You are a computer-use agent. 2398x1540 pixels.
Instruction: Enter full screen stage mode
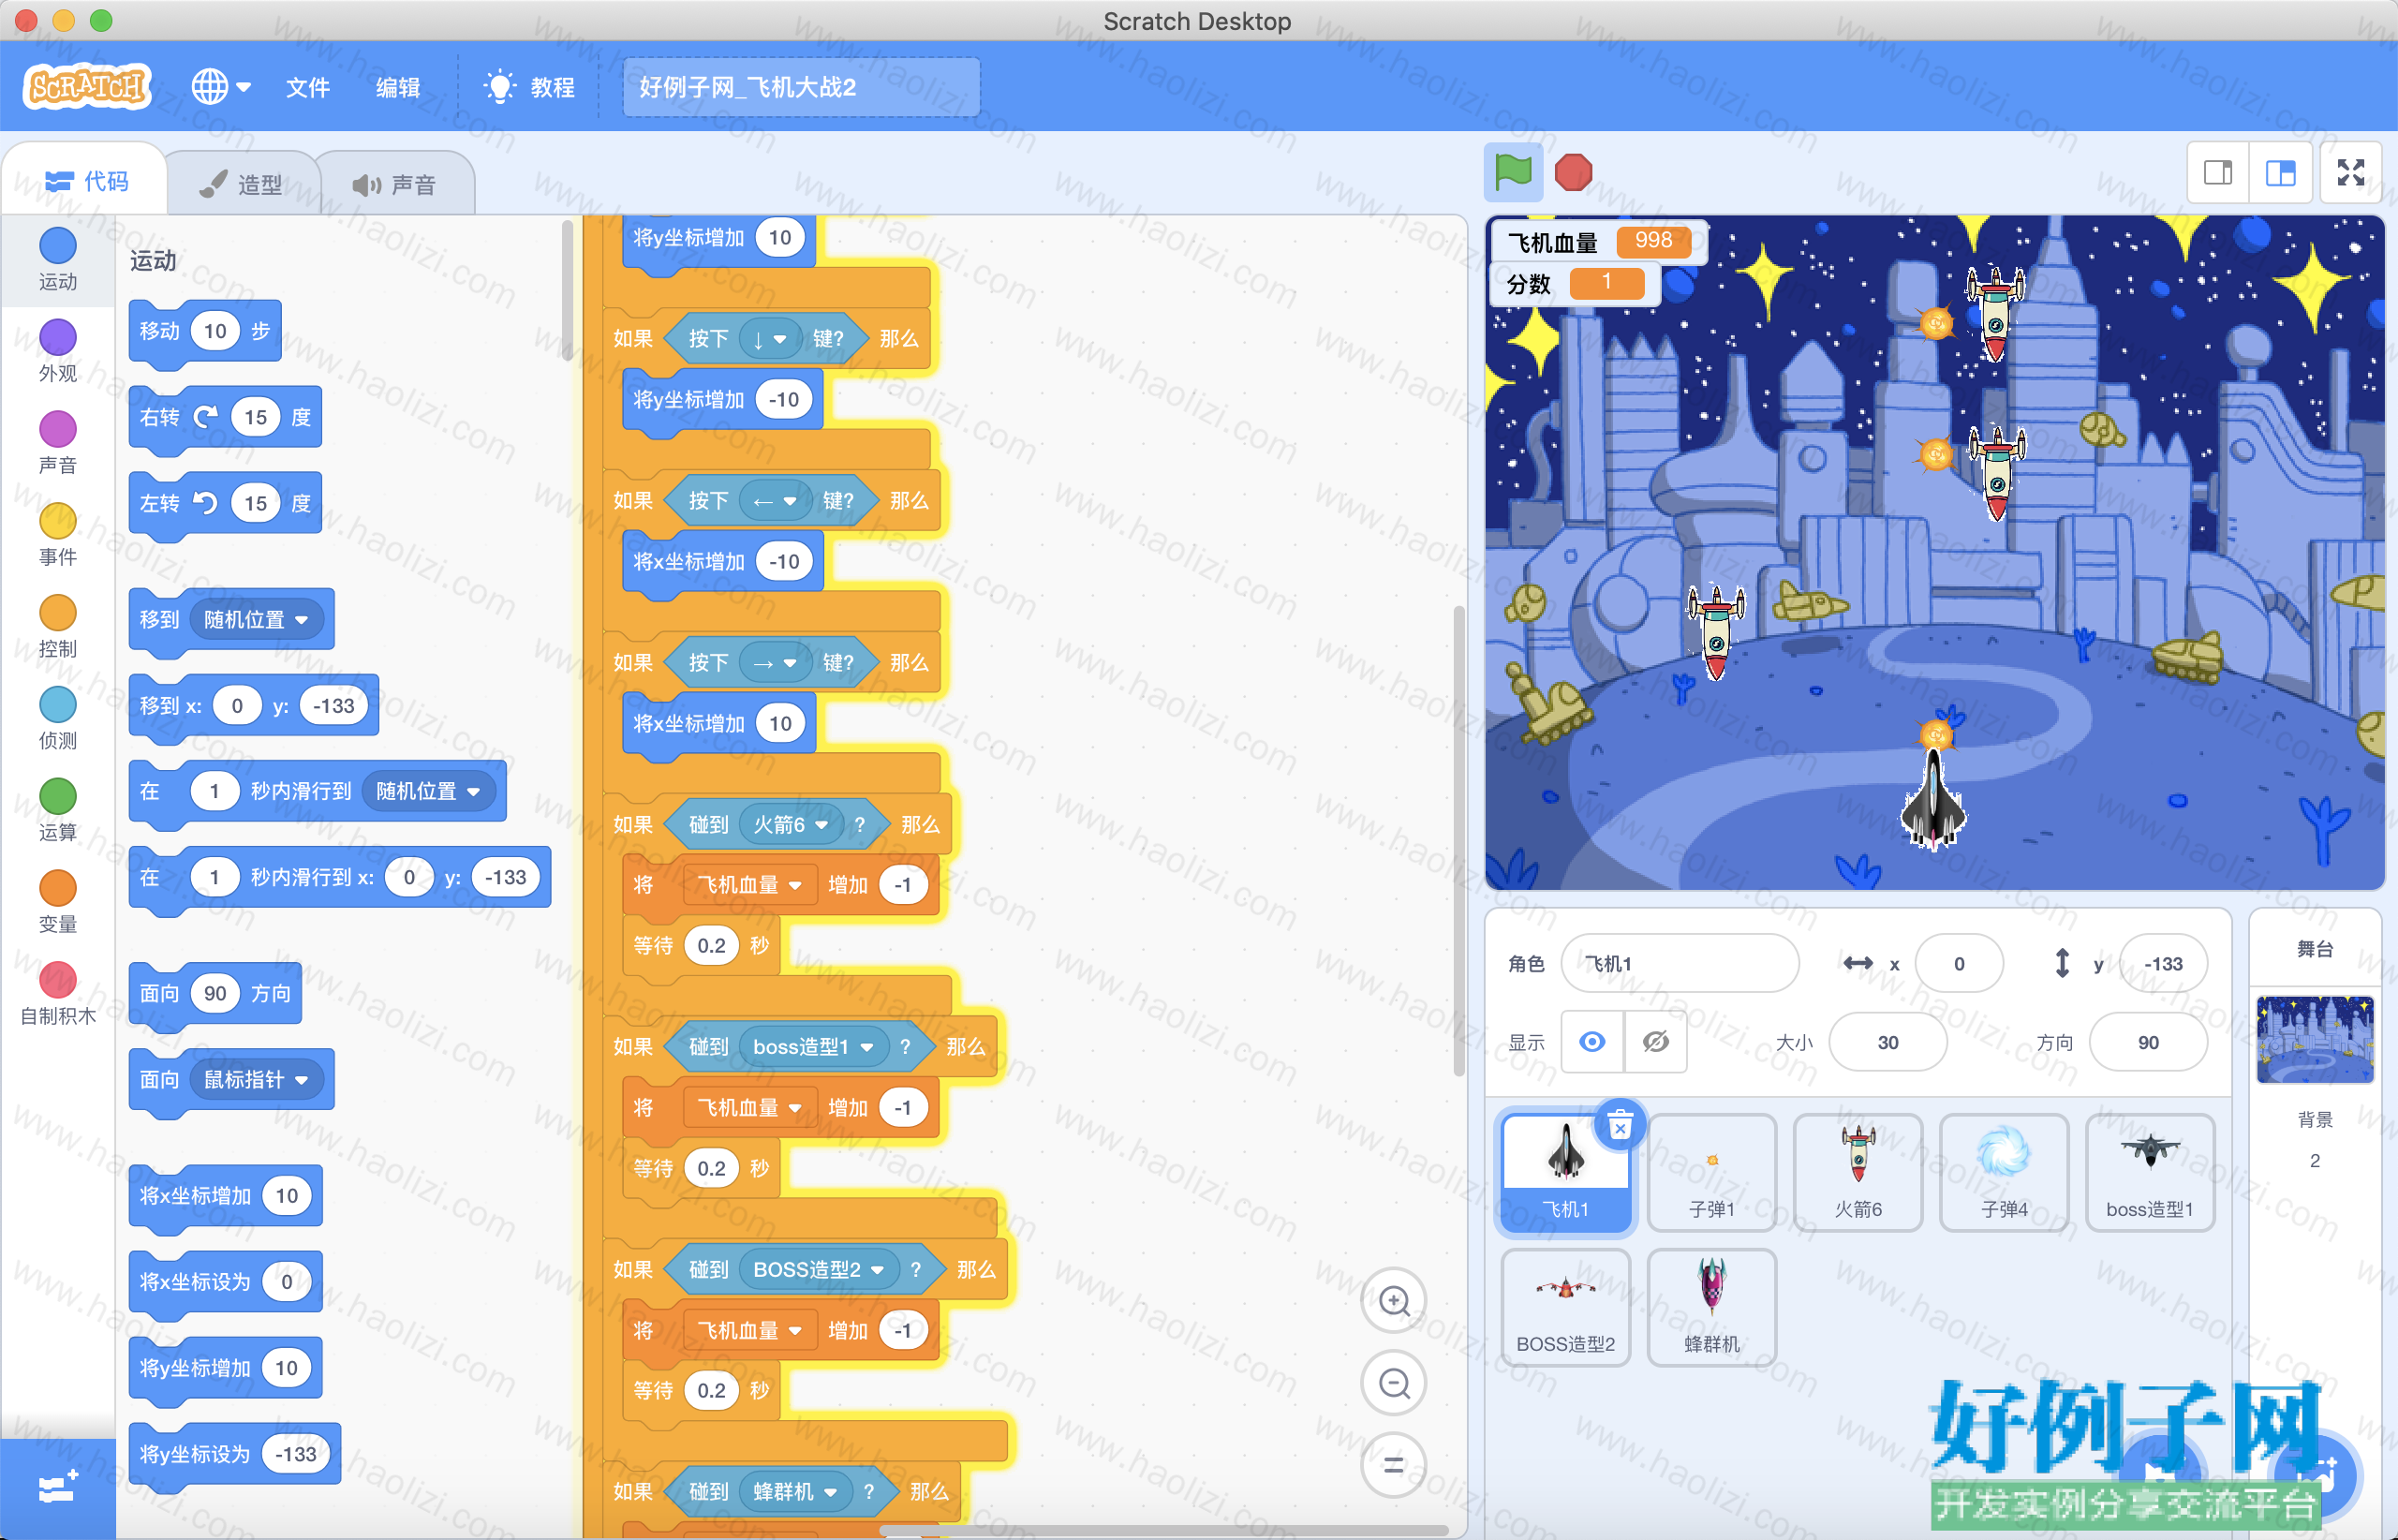coord(2351,173)
